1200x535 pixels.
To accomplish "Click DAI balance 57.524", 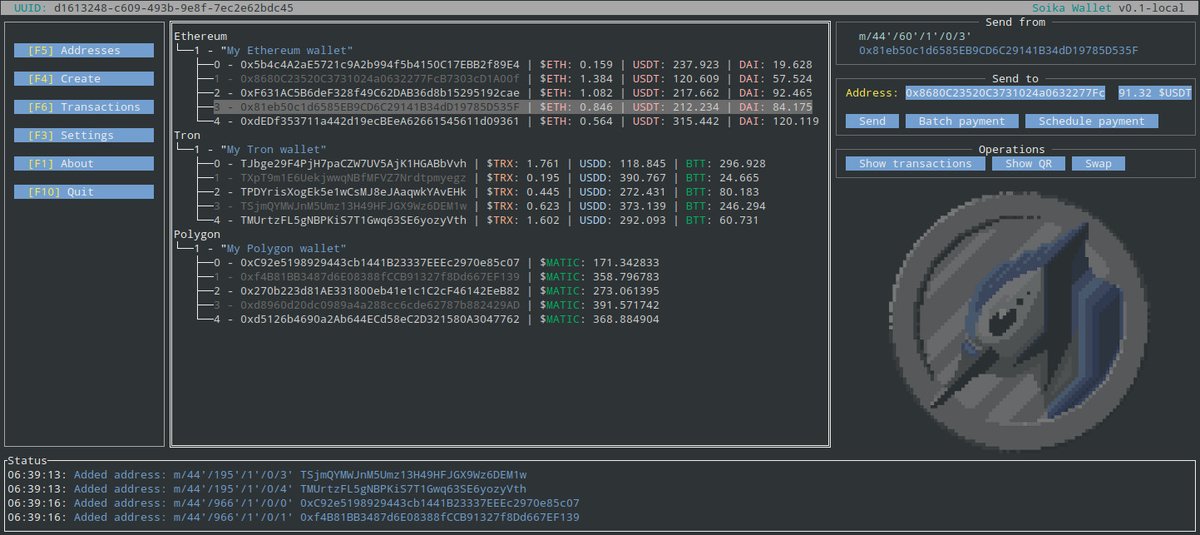I will coord(793,78).
